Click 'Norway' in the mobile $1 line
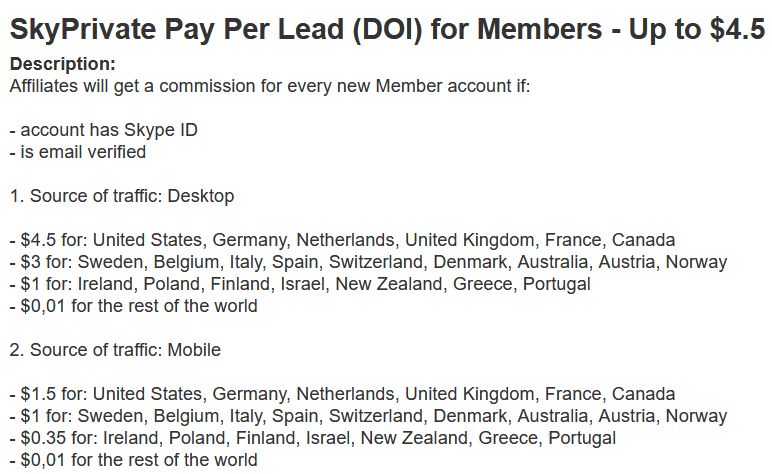 696,416
